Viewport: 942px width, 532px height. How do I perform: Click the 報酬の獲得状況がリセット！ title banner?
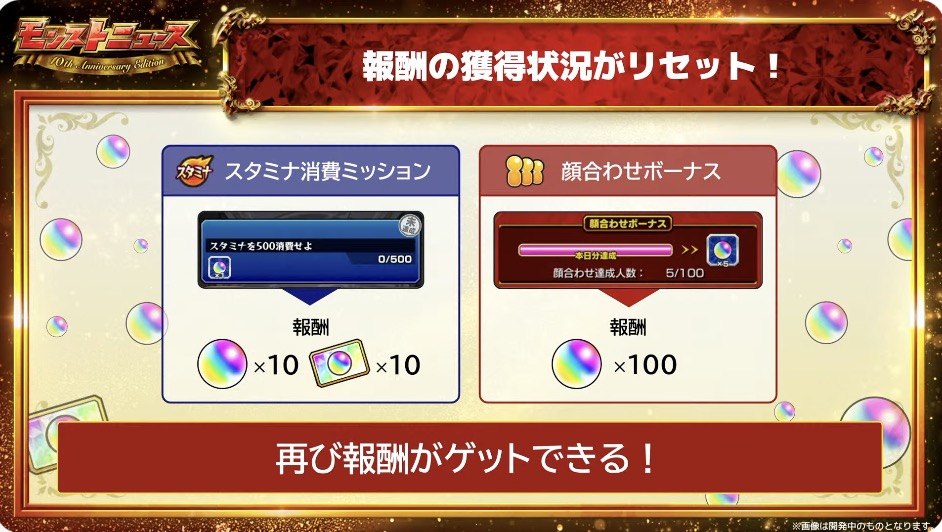[x=571, y=66]
